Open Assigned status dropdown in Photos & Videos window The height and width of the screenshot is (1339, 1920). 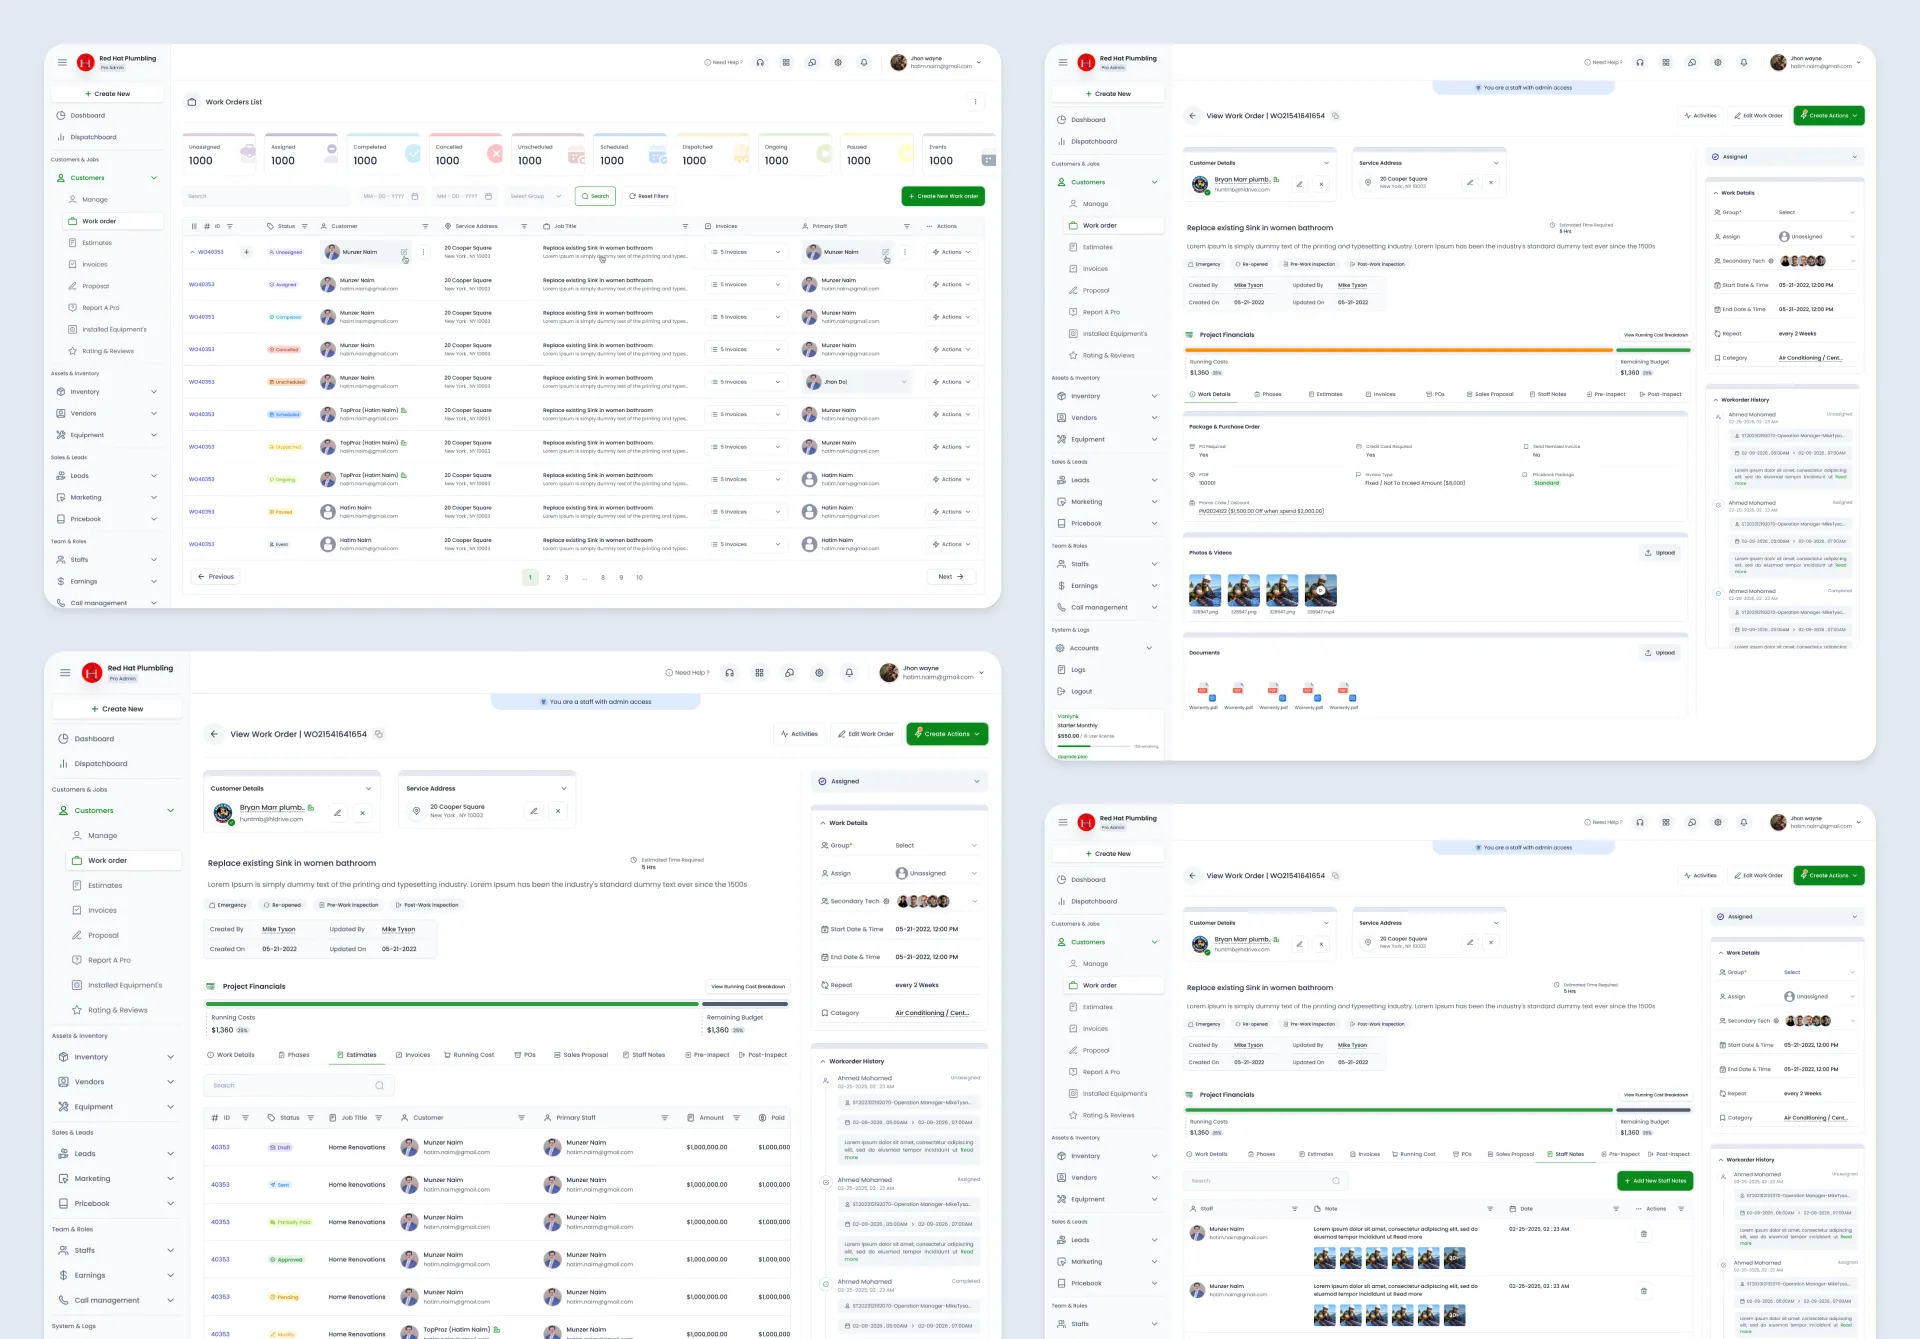pyautogui.click(x=1785, y=156)
